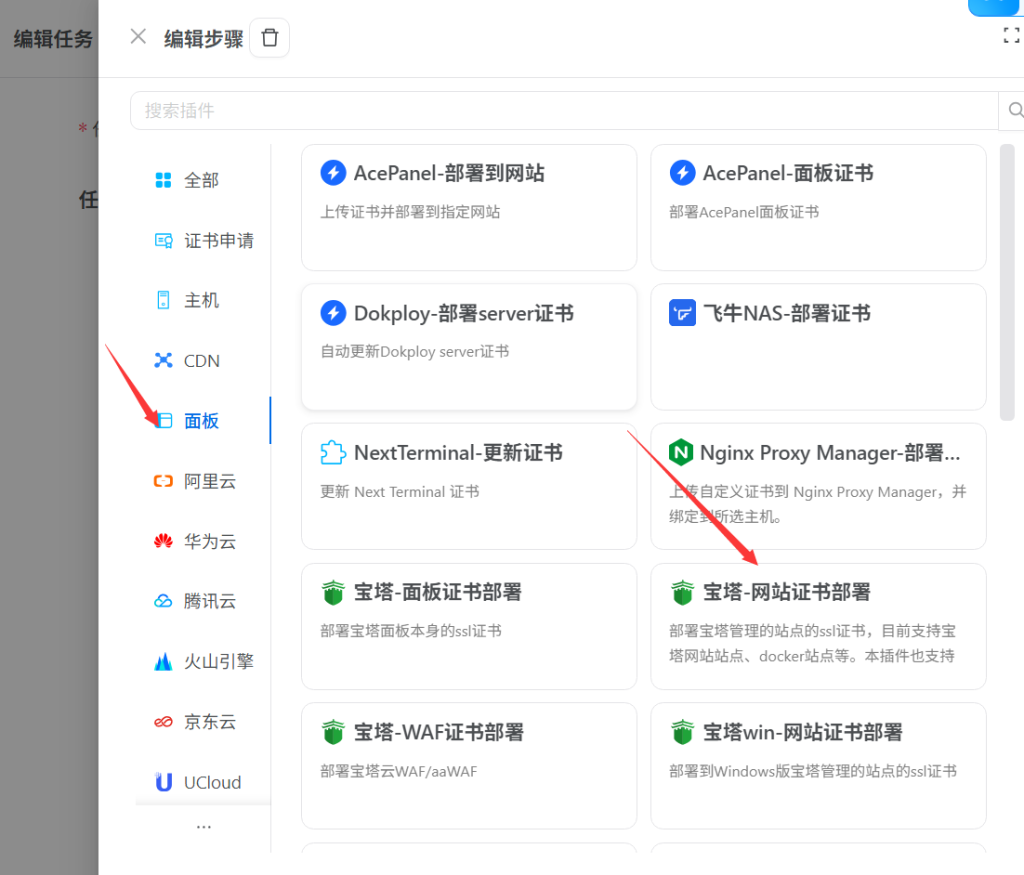Viewport: 1024px width, 875px height.
Task: Click the host device icon beside 主机
Action: tap(163, 300)
